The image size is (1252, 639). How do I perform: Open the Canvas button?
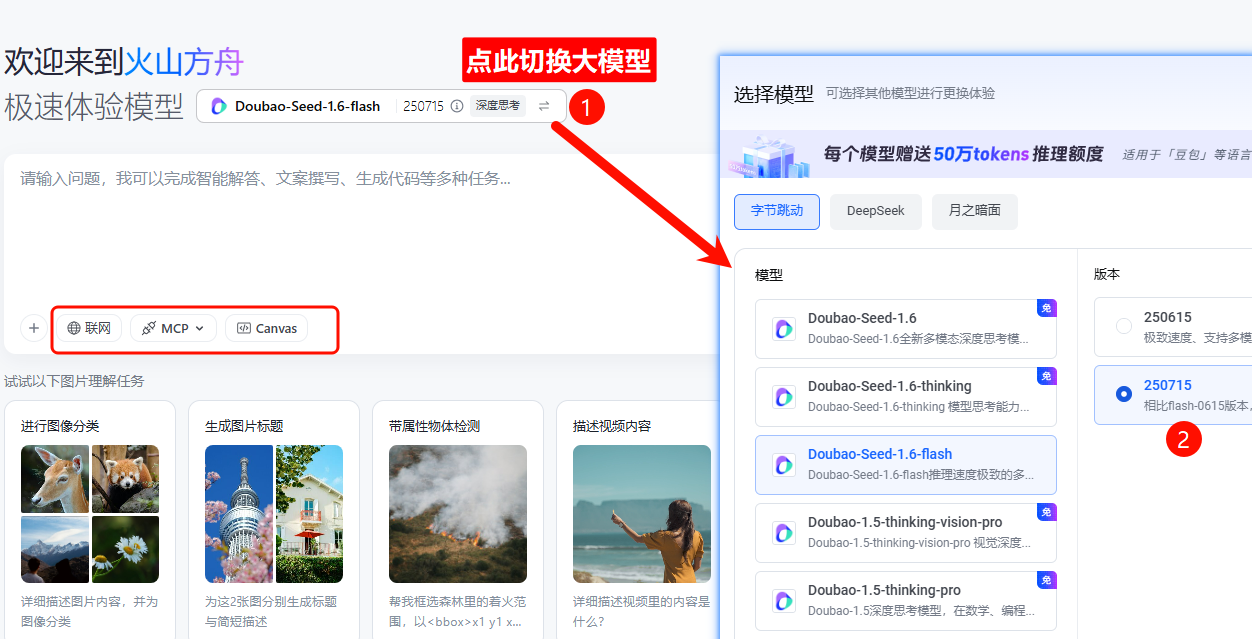267,328
